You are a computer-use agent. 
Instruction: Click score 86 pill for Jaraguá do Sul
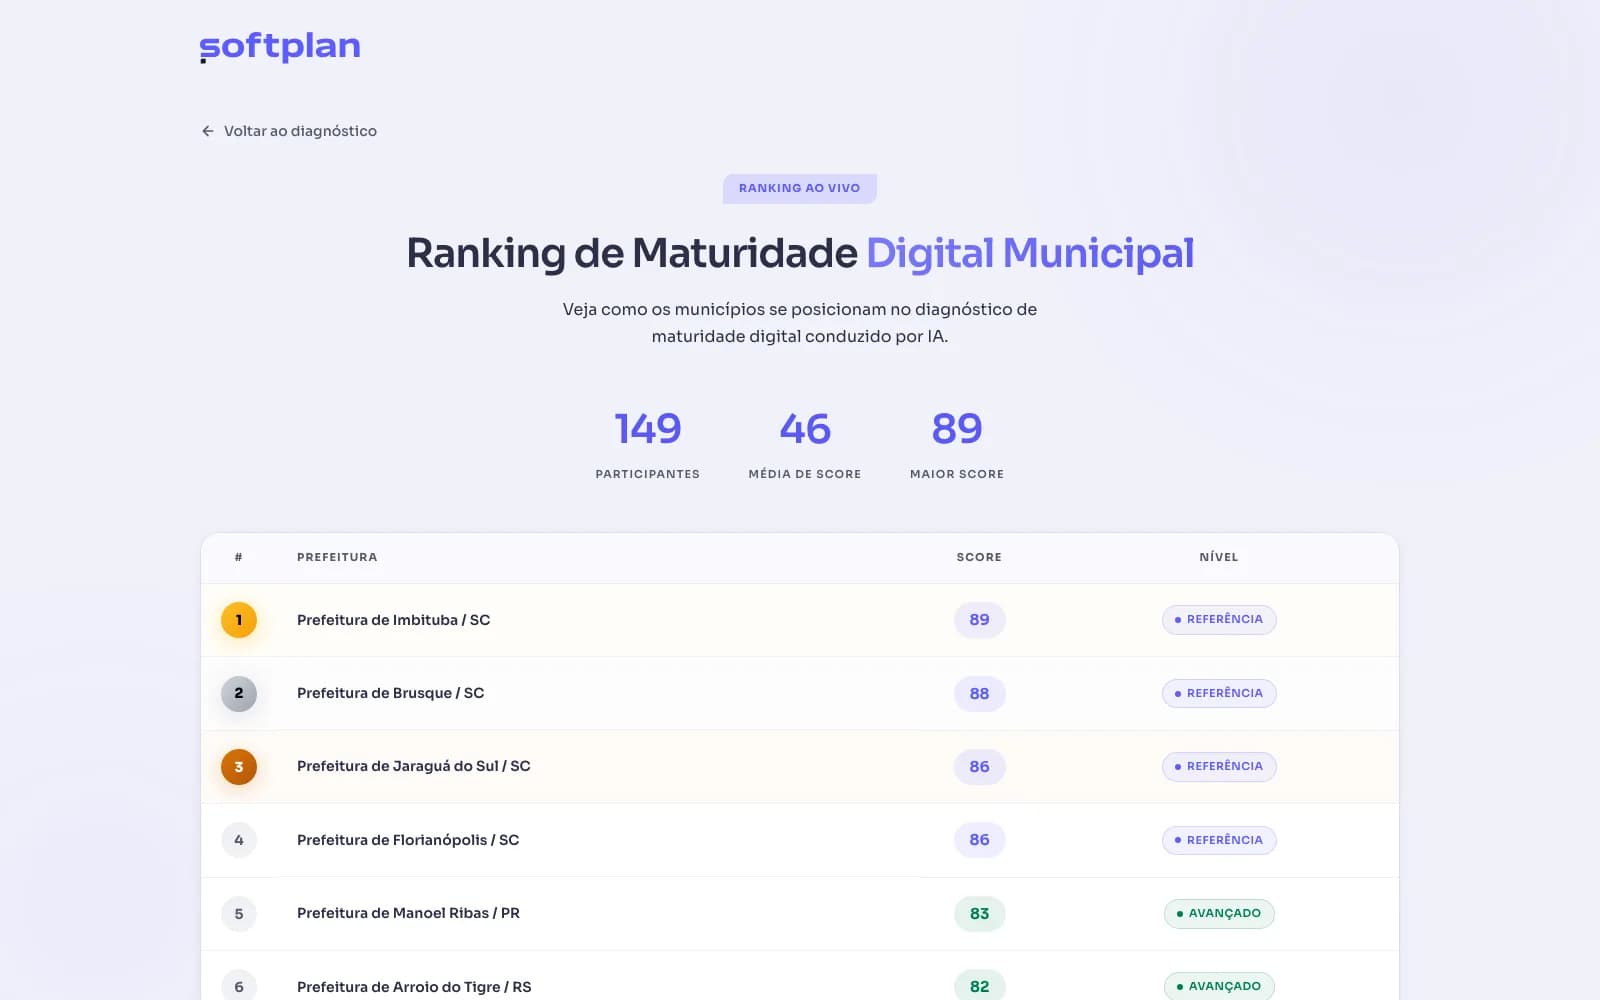coord(979,767)
